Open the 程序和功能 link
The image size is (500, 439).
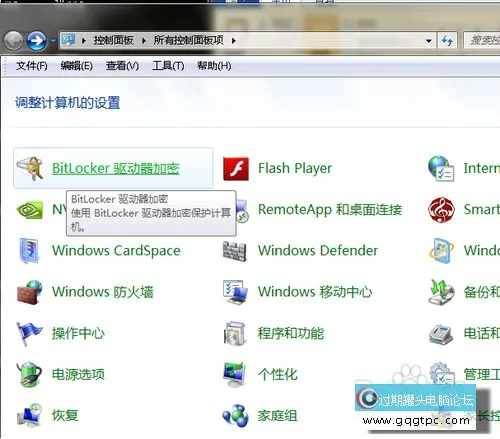pos(291,333)
